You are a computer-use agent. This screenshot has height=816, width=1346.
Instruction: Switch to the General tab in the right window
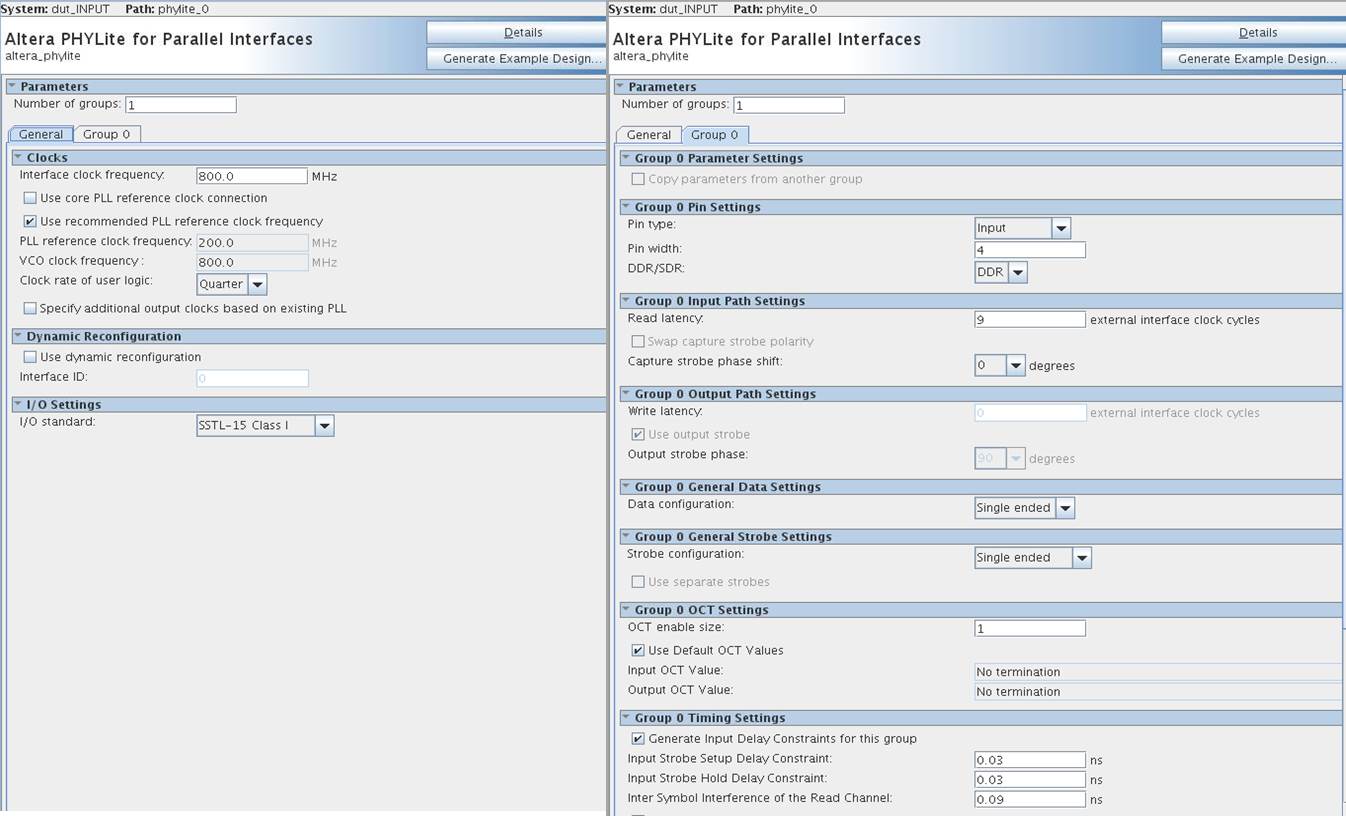pos(649,135)
